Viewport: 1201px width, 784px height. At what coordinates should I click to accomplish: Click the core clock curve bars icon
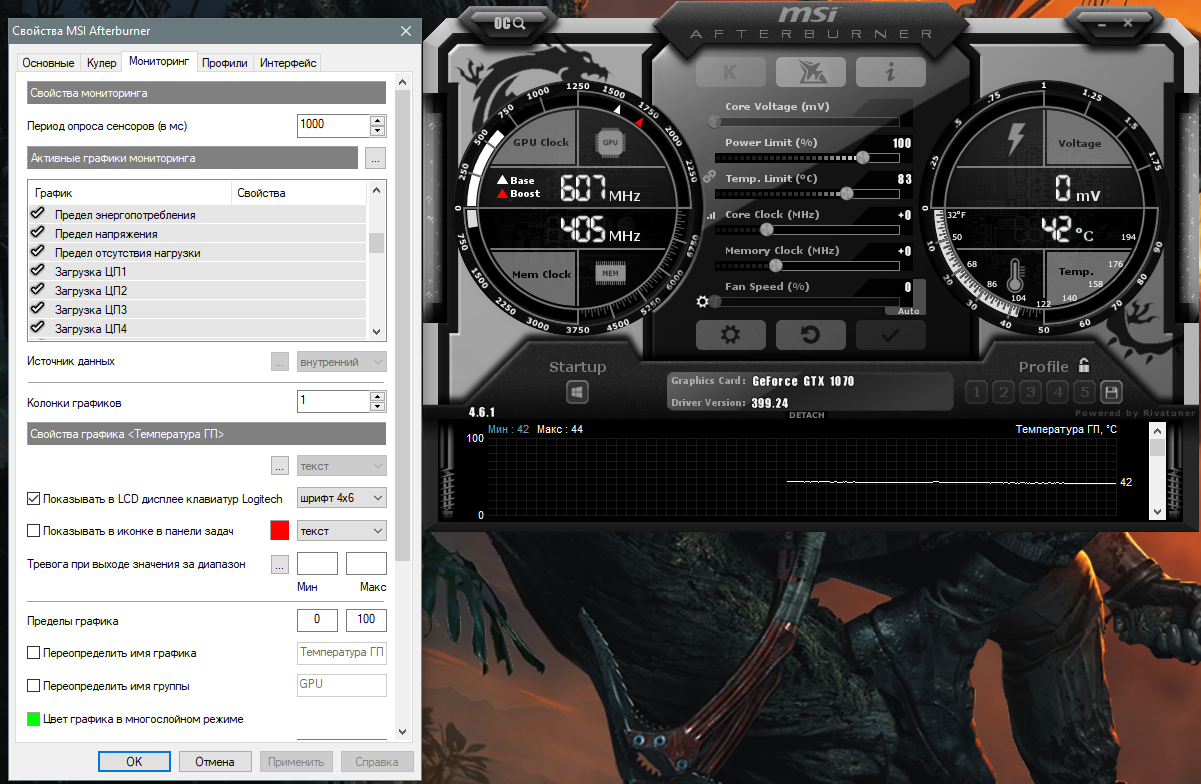711,215
